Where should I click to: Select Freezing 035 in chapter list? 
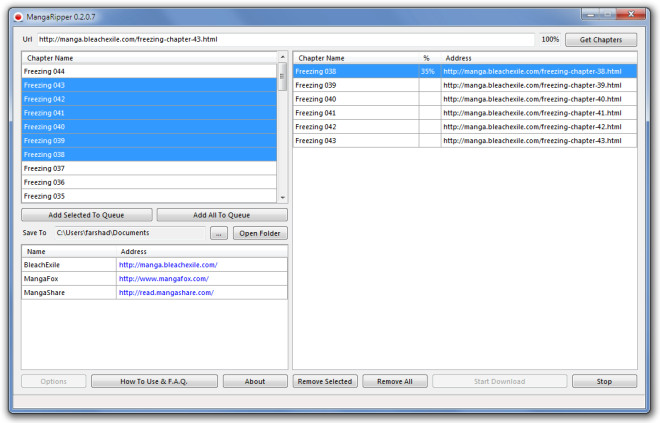pyautogui.click(x=149, y=196)
